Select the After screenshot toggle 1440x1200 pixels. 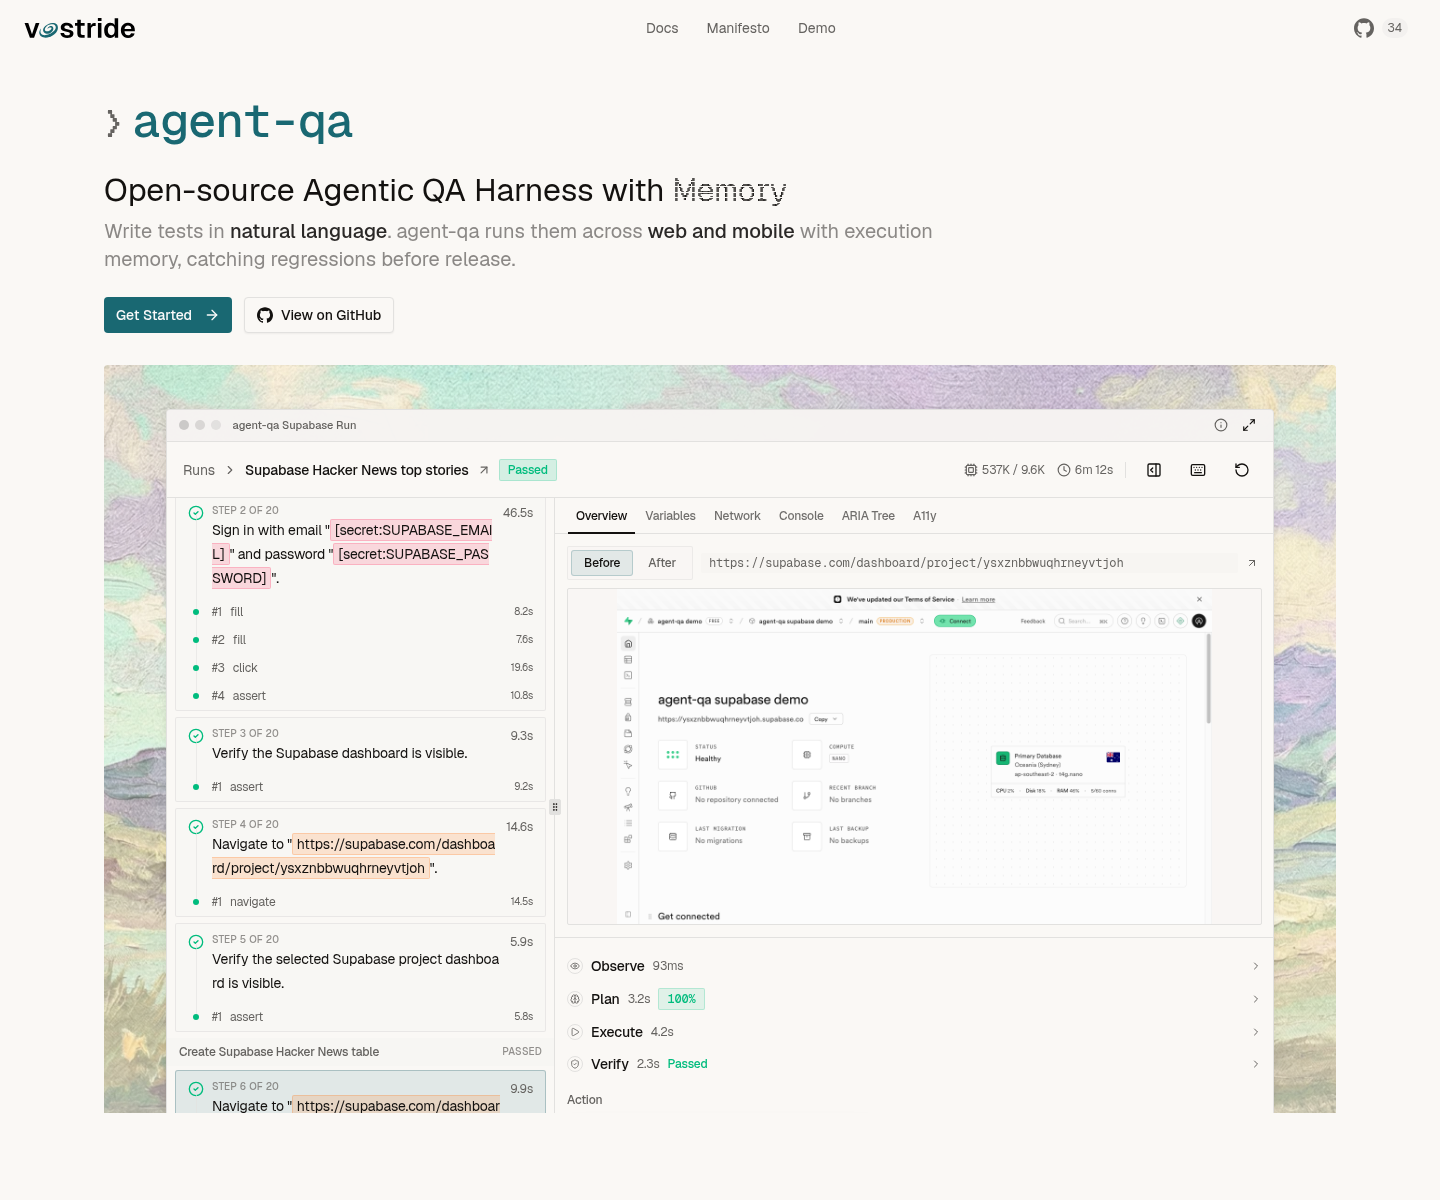point(662,563)
